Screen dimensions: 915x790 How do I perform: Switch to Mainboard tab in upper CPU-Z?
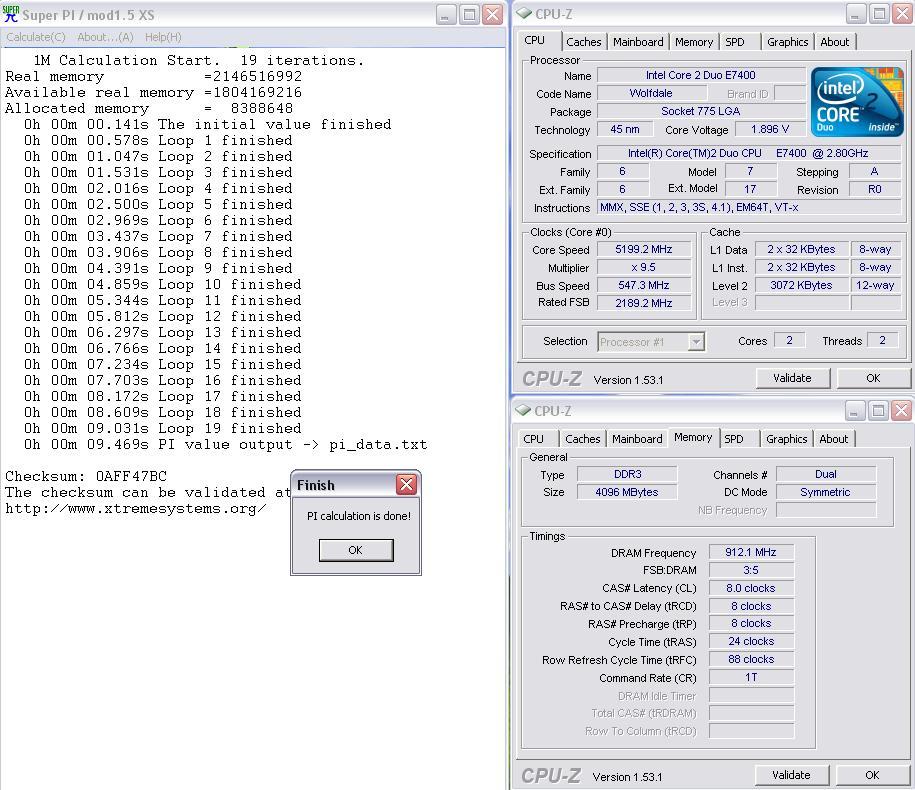coord(638,42)
